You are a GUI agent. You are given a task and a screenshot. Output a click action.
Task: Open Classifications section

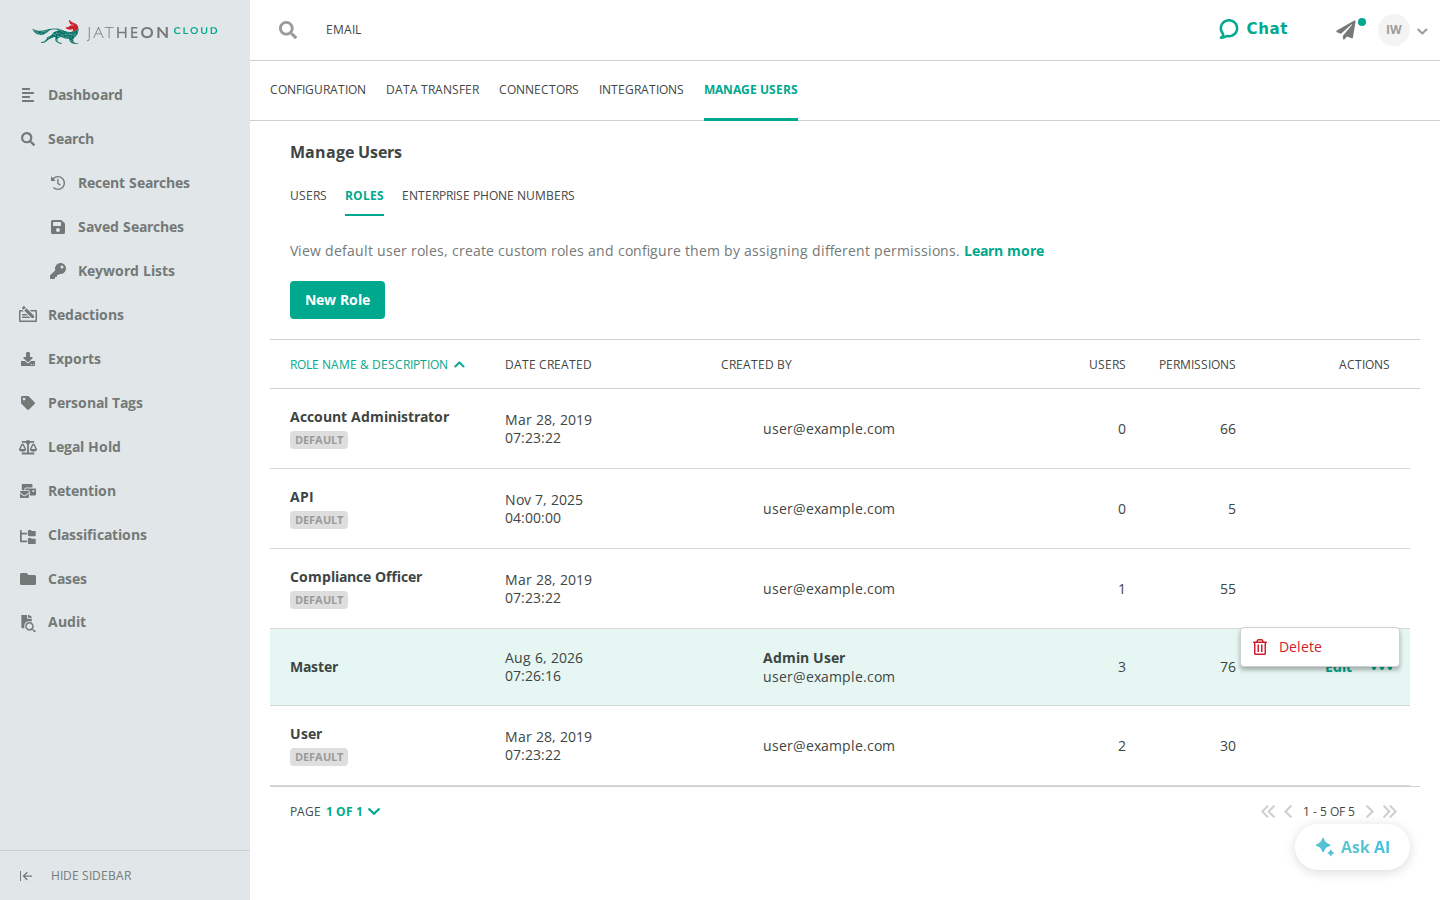(97, 535)
